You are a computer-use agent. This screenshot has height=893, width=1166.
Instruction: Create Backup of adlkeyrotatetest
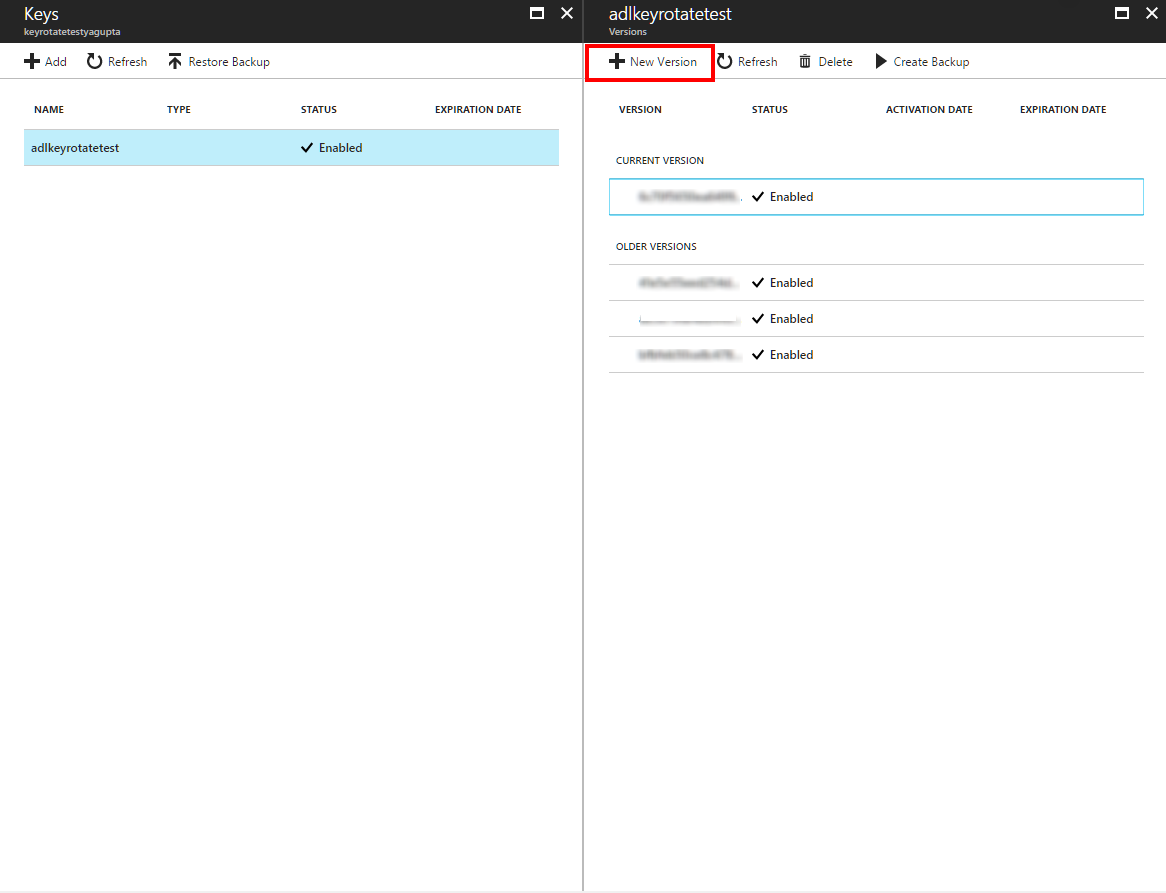tap(921, 61)
